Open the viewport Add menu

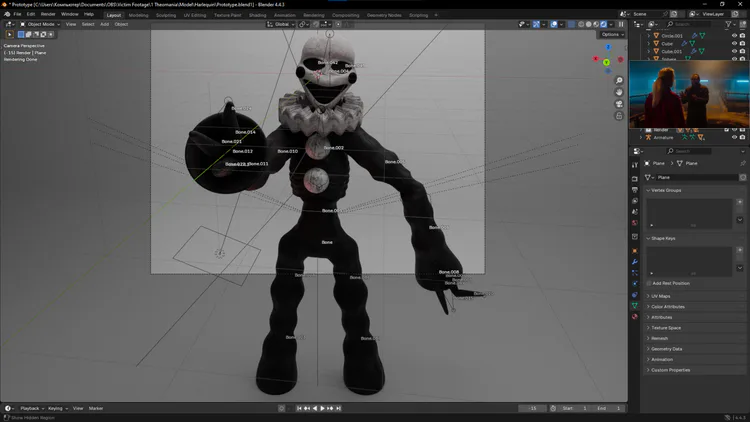(x=104, y=24)
